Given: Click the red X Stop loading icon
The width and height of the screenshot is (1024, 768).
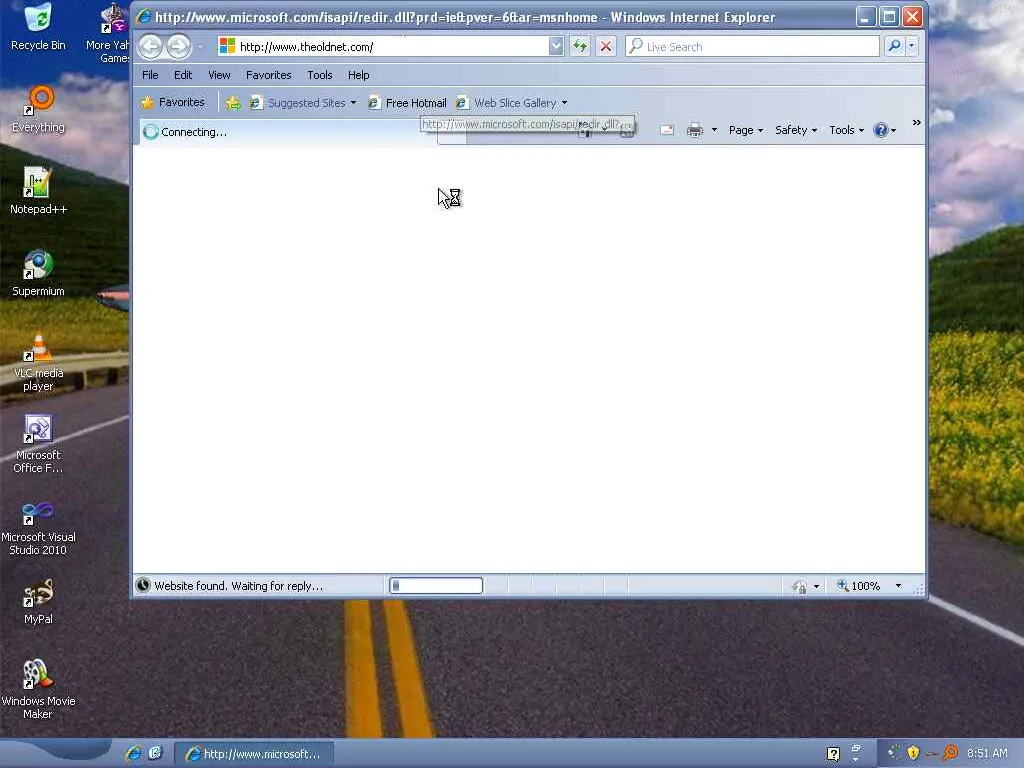Looking at the screenshot, I should click(x=606, y=46).
